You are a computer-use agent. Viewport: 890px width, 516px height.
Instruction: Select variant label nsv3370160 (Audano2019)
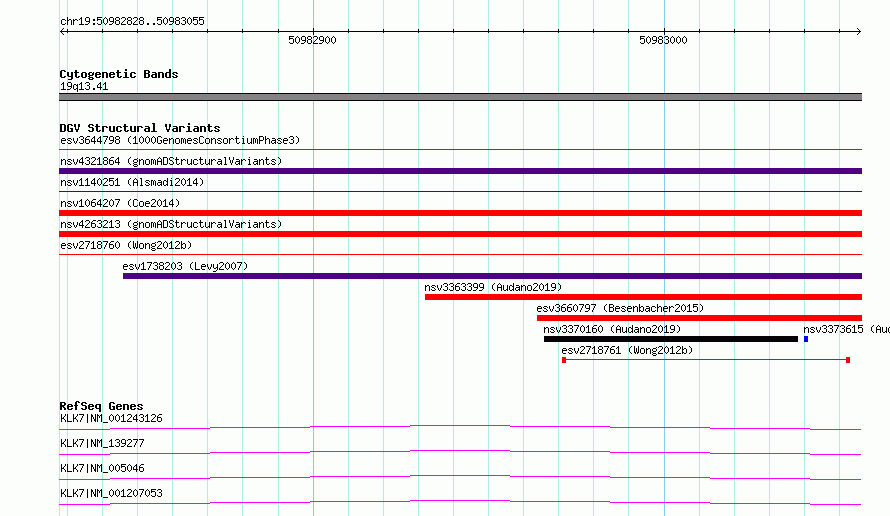pos(612,329)
